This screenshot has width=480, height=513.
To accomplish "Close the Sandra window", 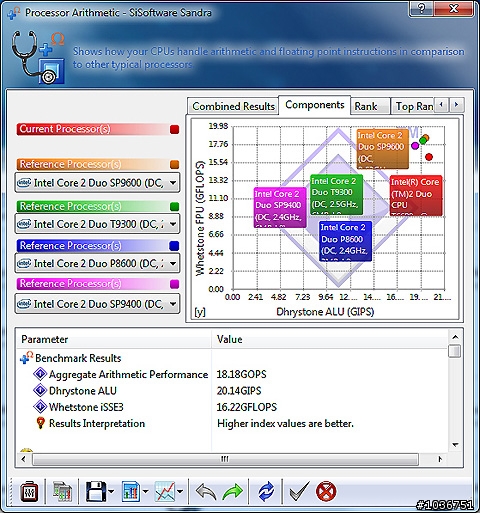I will tap(454, 8).
